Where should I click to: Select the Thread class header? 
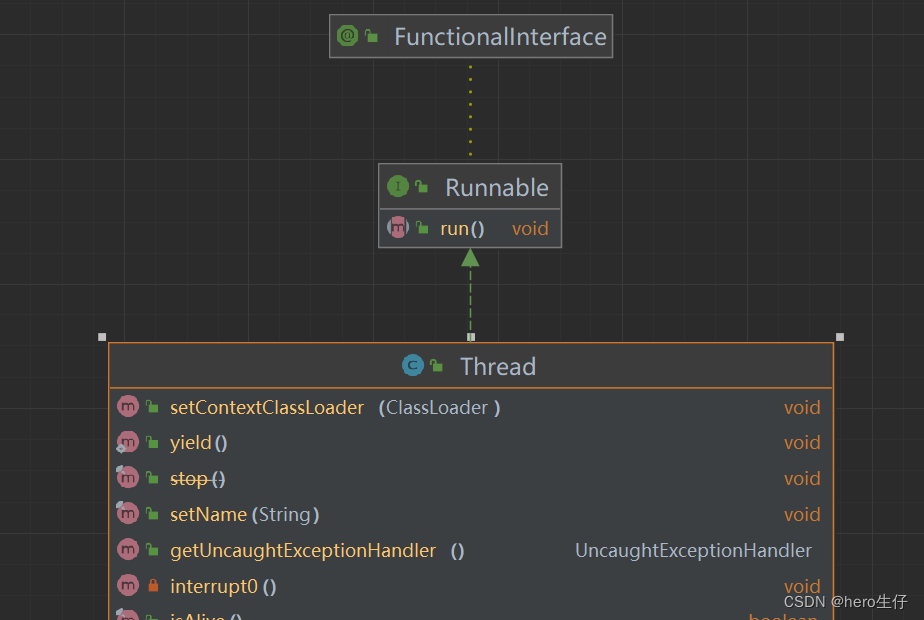[x=497, y=367]
